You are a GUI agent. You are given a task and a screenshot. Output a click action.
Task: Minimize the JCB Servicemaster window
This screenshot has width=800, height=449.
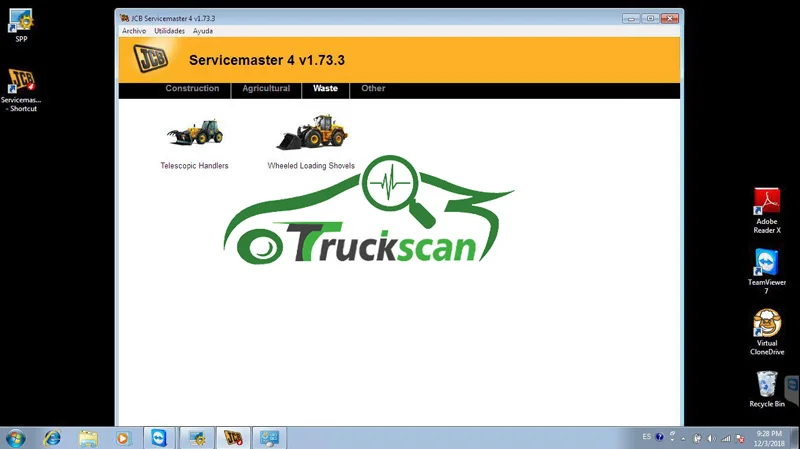(631, 18)
